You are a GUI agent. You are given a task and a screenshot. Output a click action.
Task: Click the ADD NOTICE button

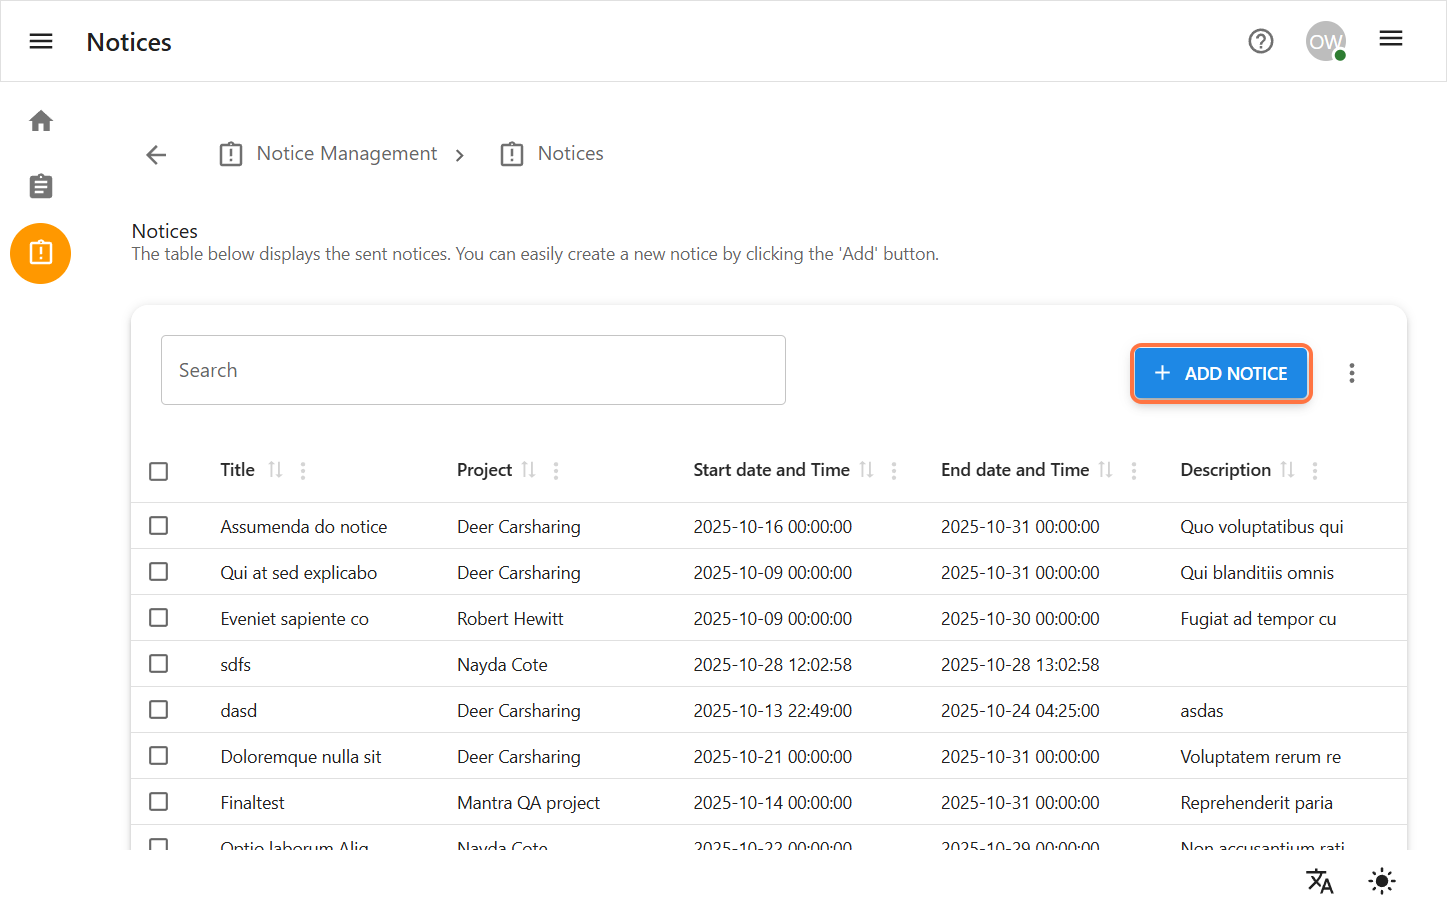[x=1220, y=373]
